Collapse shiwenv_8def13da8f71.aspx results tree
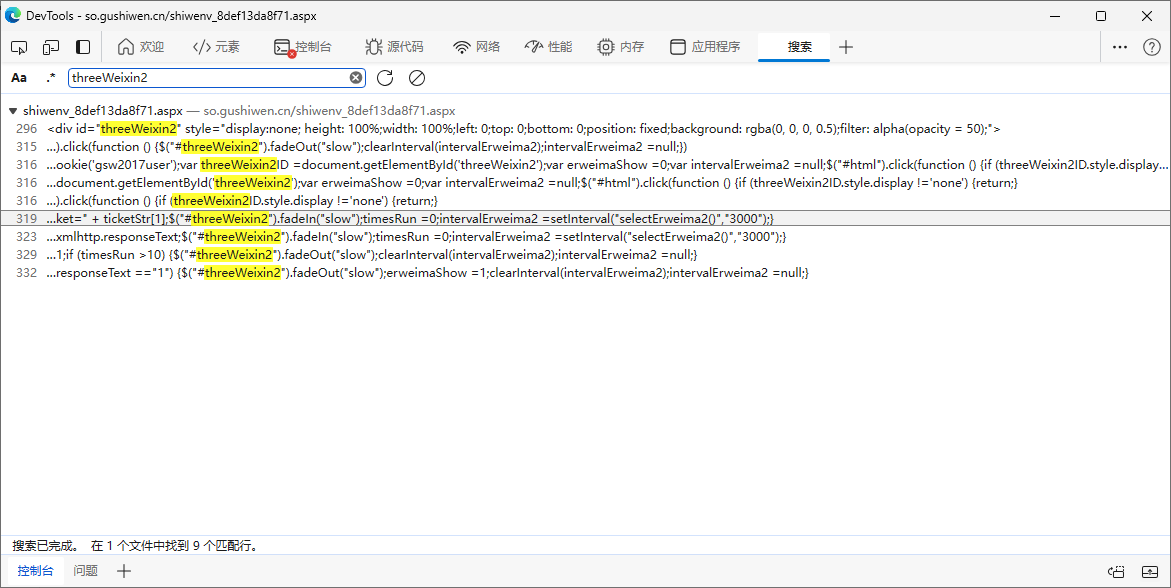 pos(12,111)
